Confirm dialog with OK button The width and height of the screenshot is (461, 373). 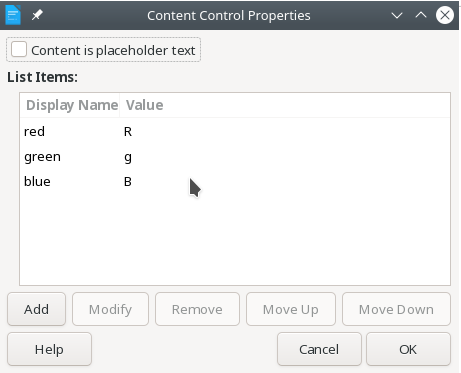(x=408, y=349)
